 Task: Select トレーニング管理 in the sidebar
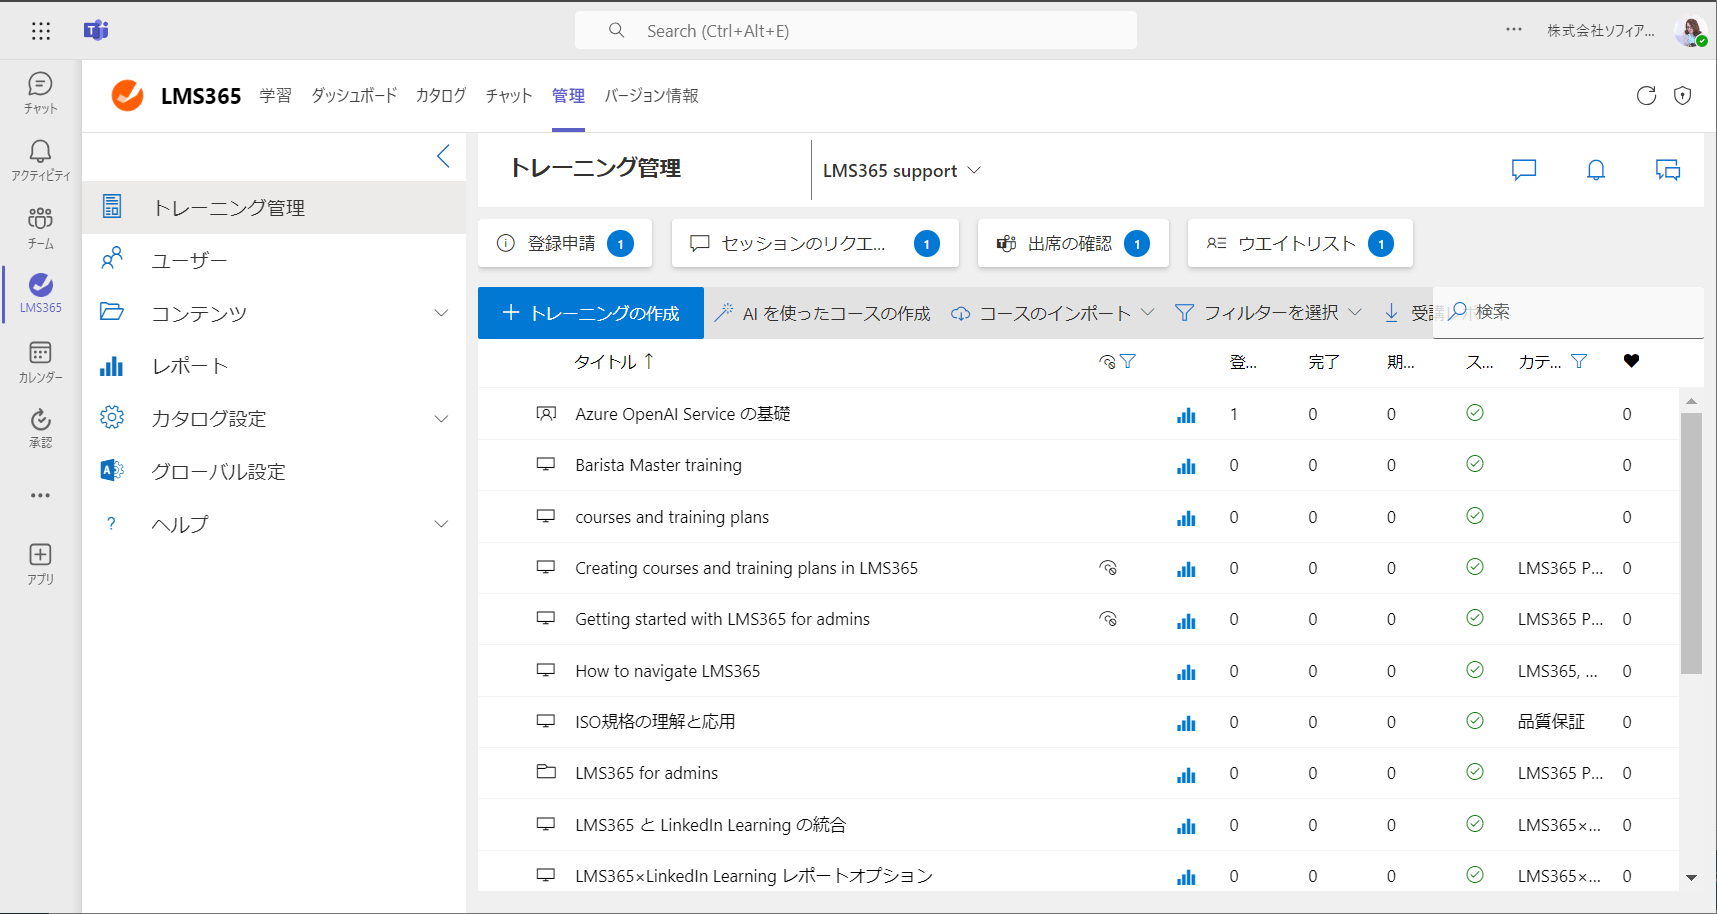(x=274, y=208)
